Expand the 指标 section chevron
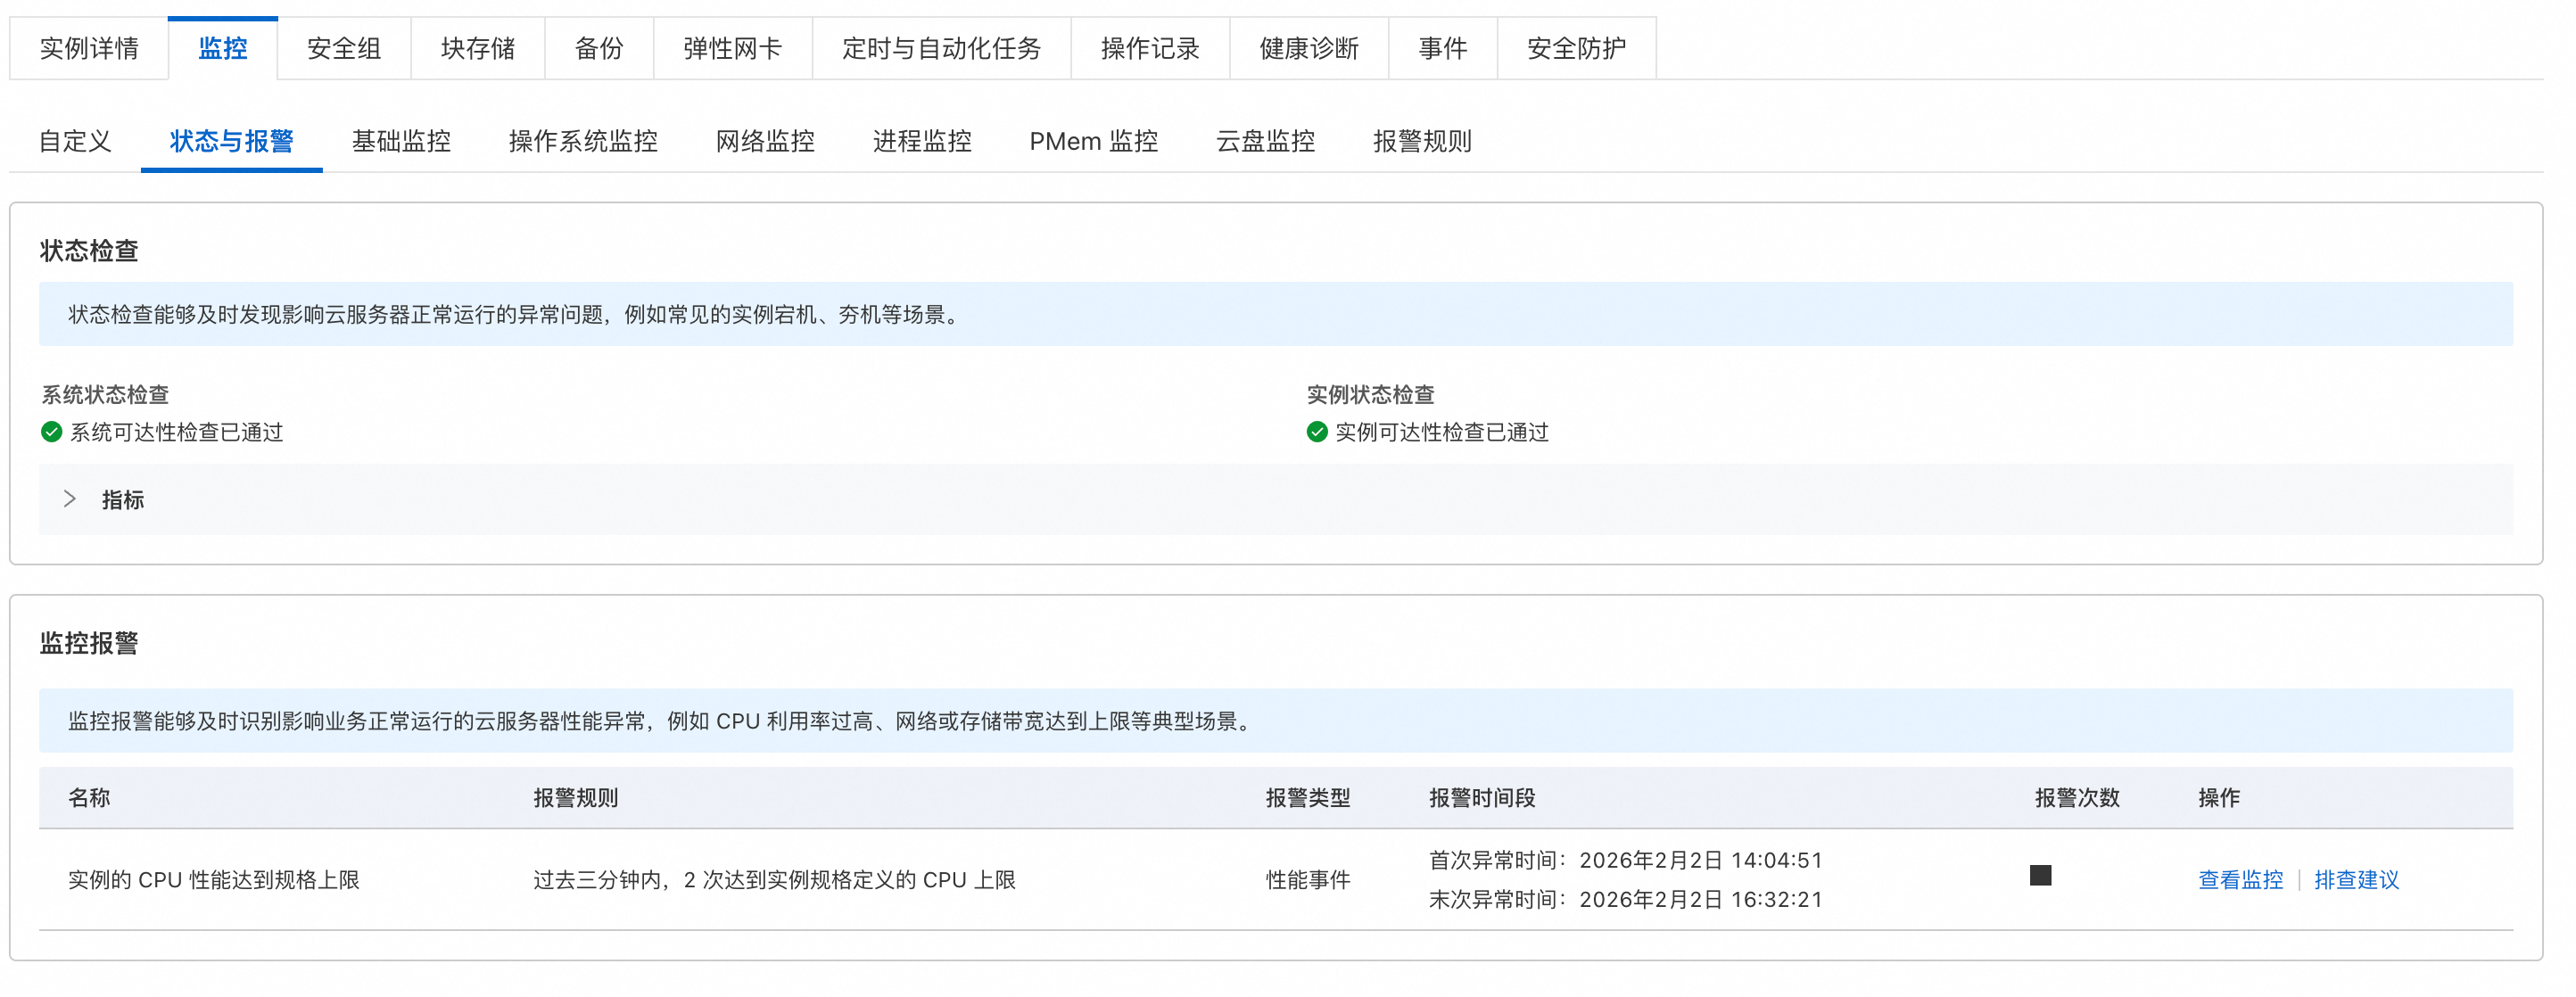 coord(69,499)
